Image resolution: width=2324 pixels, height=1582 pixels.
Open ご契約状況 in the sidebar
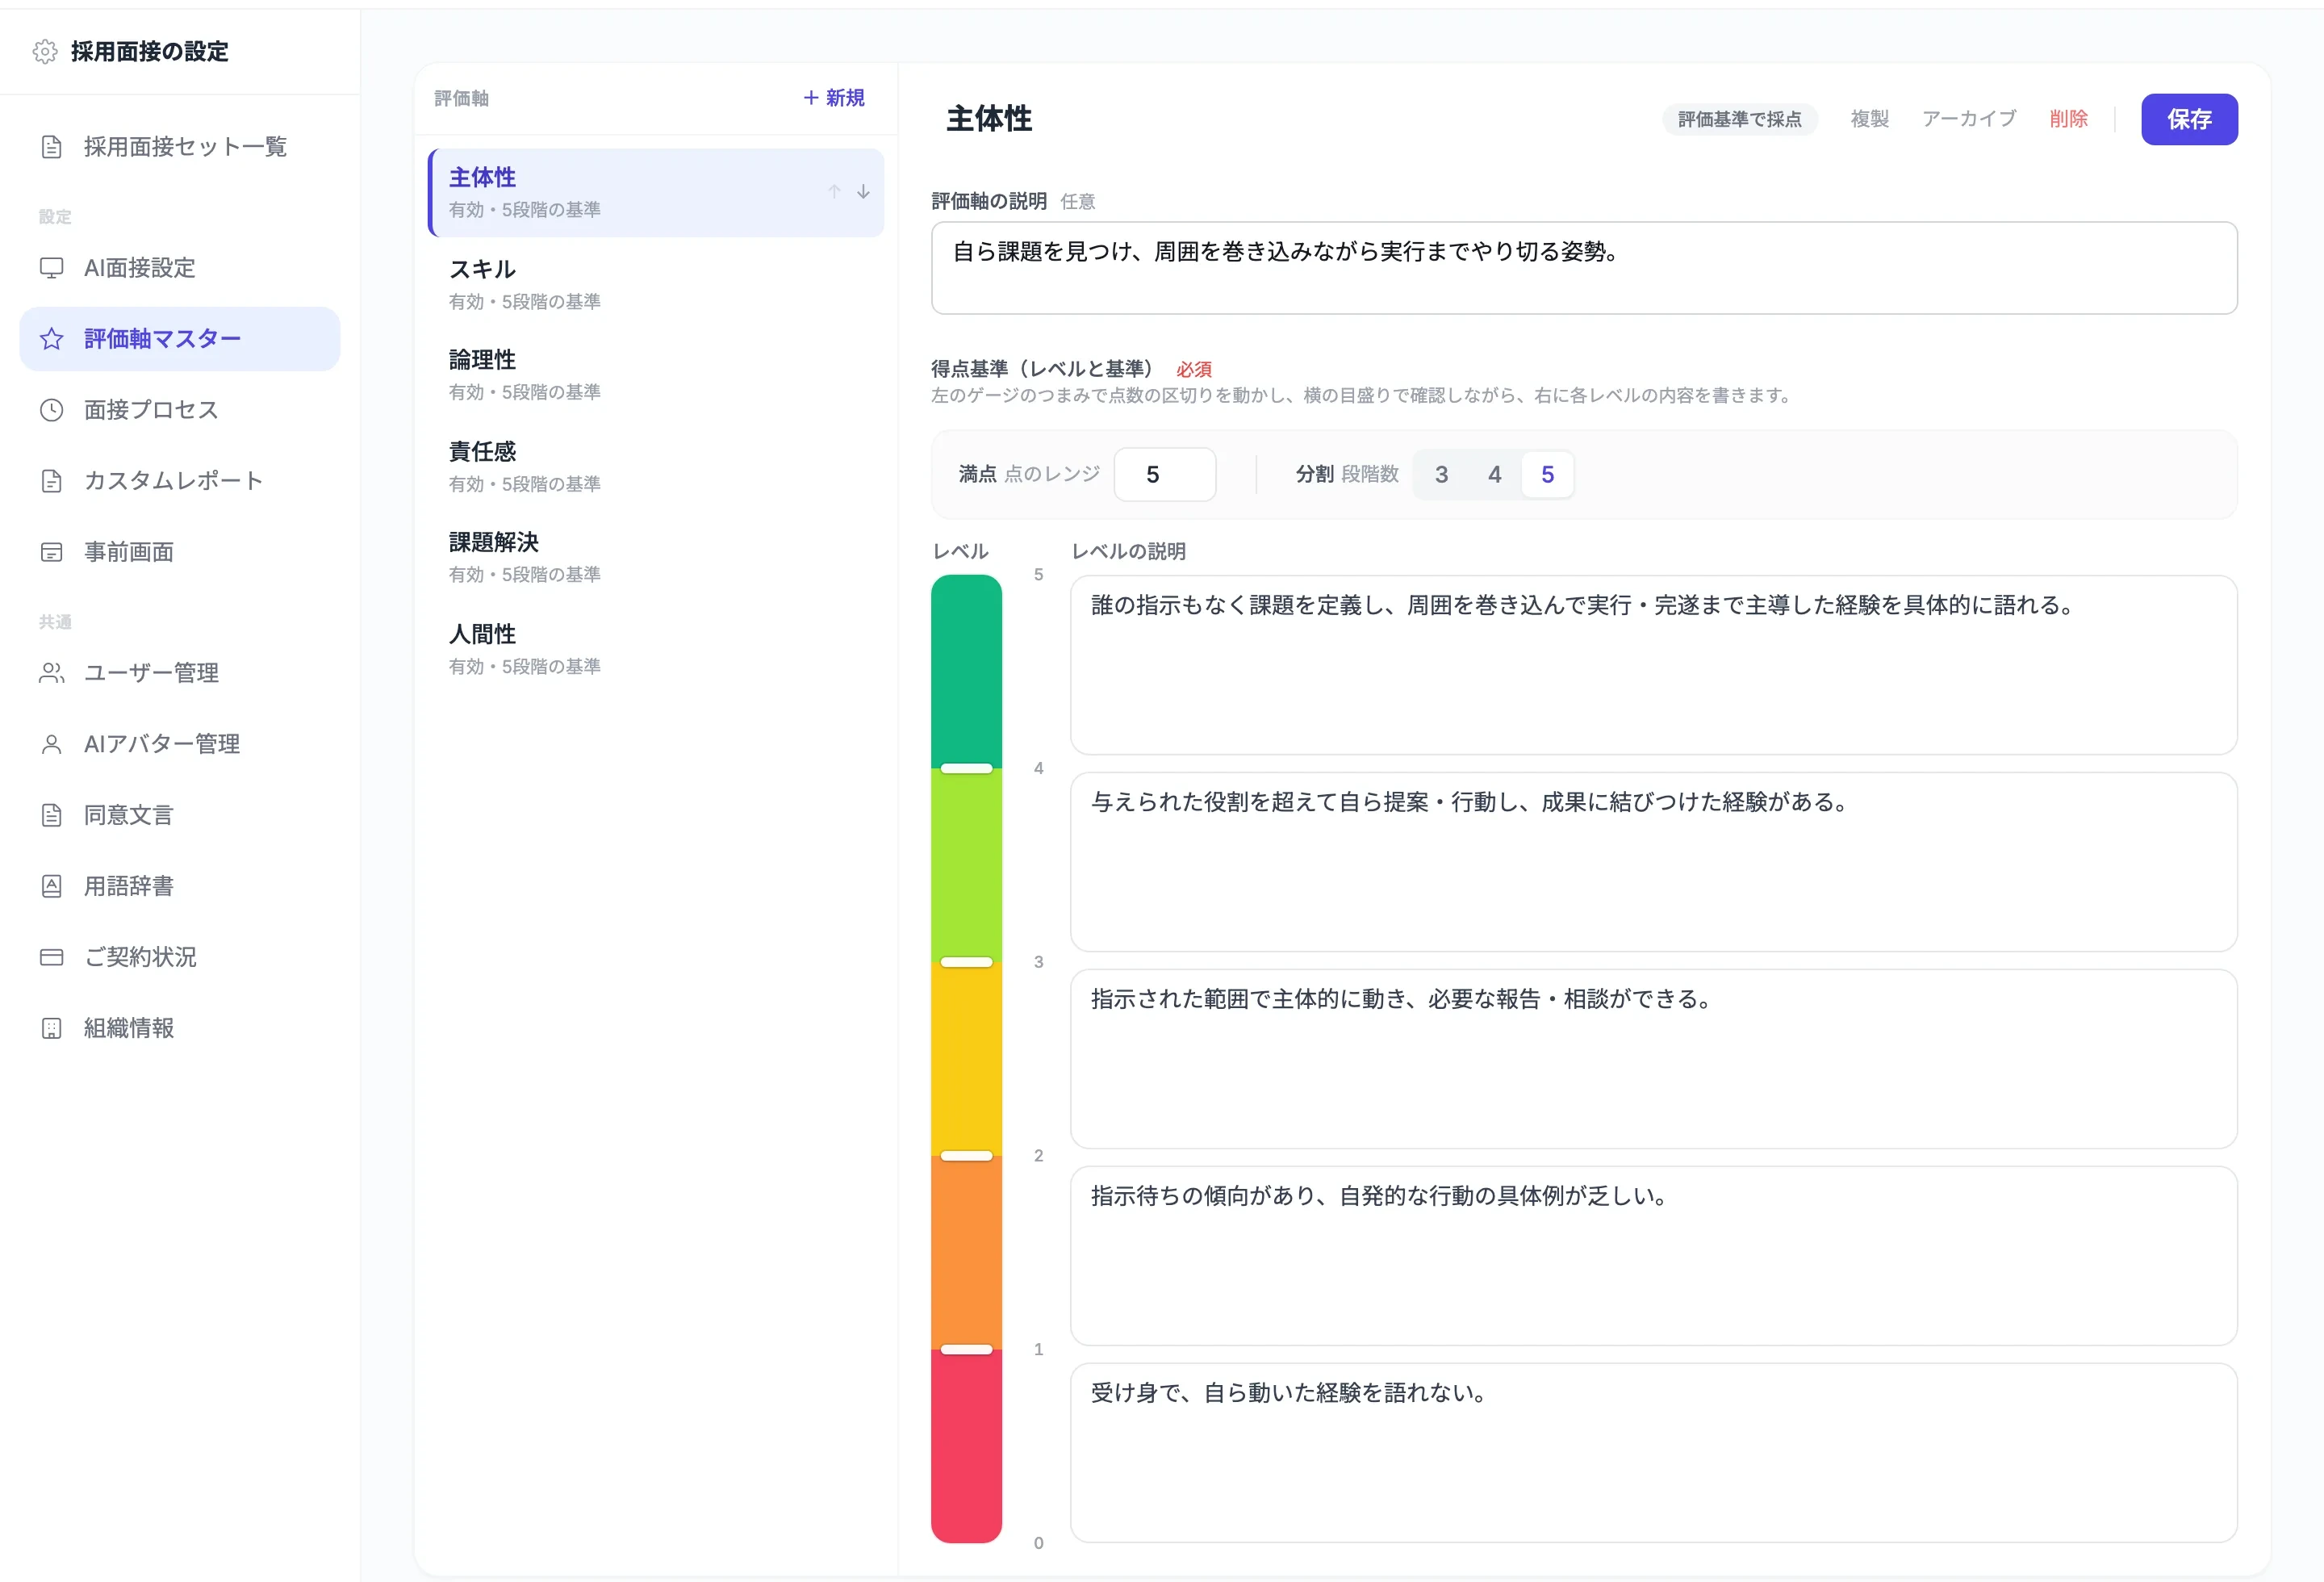pyautogui.click(x=180, y=957)
